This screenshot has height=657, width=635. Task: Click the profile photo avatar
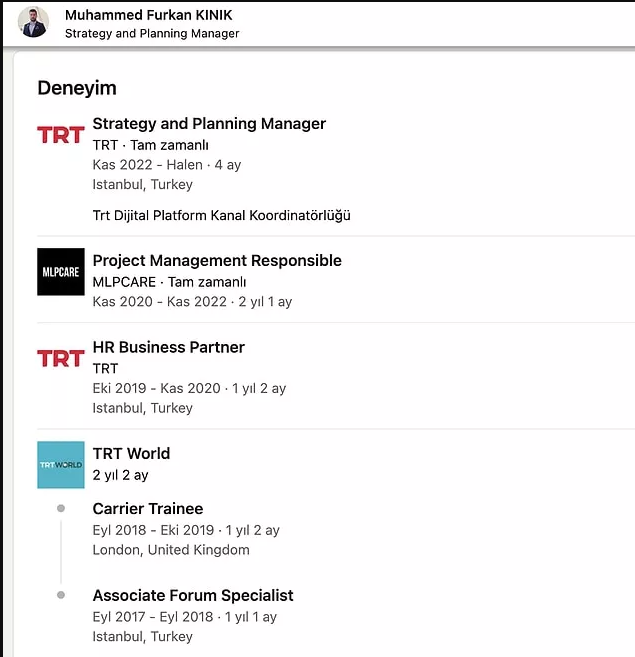click(34, 22)
